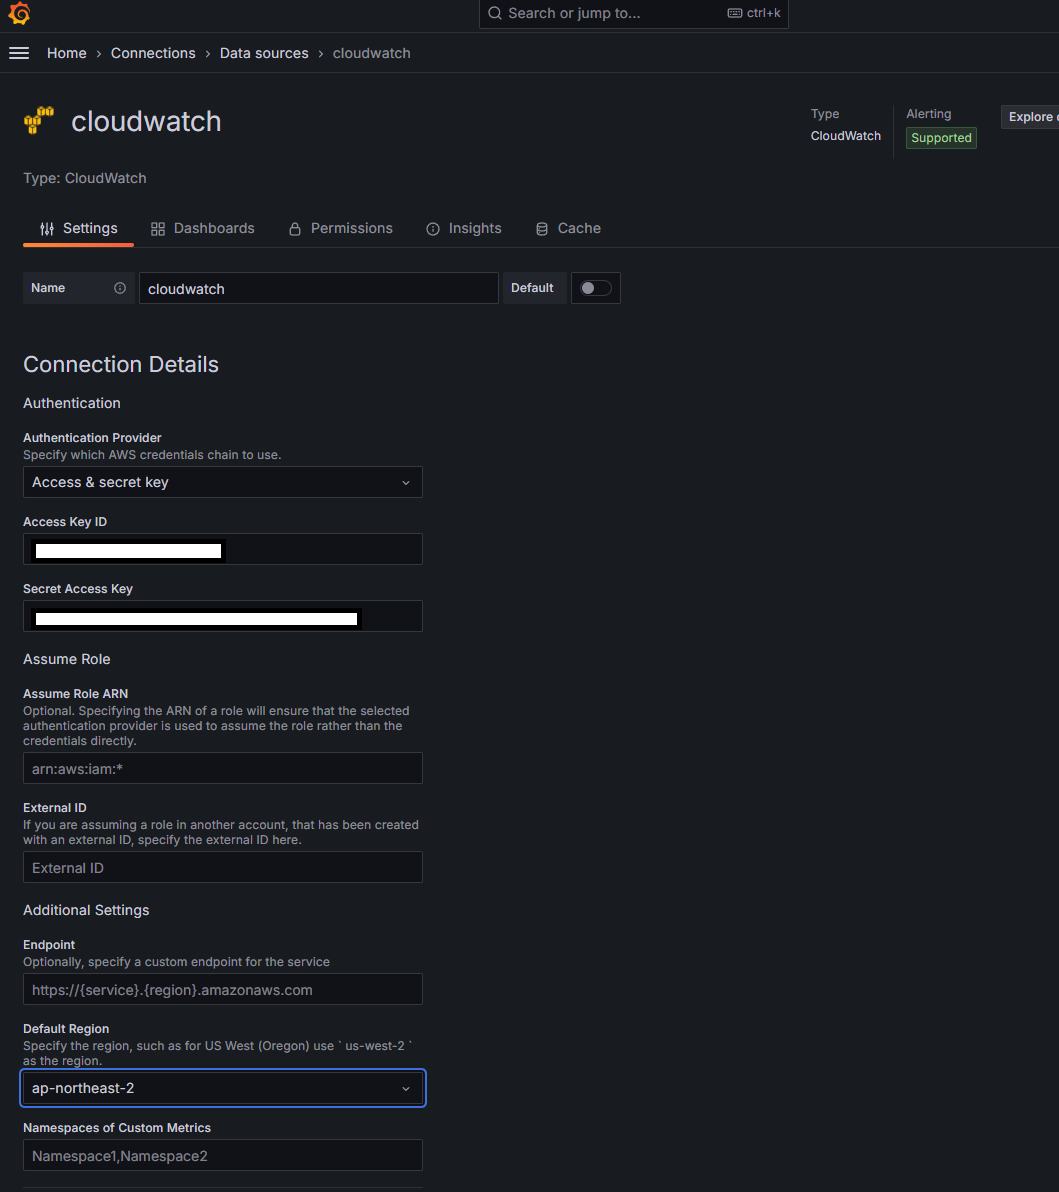Screen dimensions: 1059x1192
Task: Click the CloudWatch datasource logo icon
Action: coord(39,121)
